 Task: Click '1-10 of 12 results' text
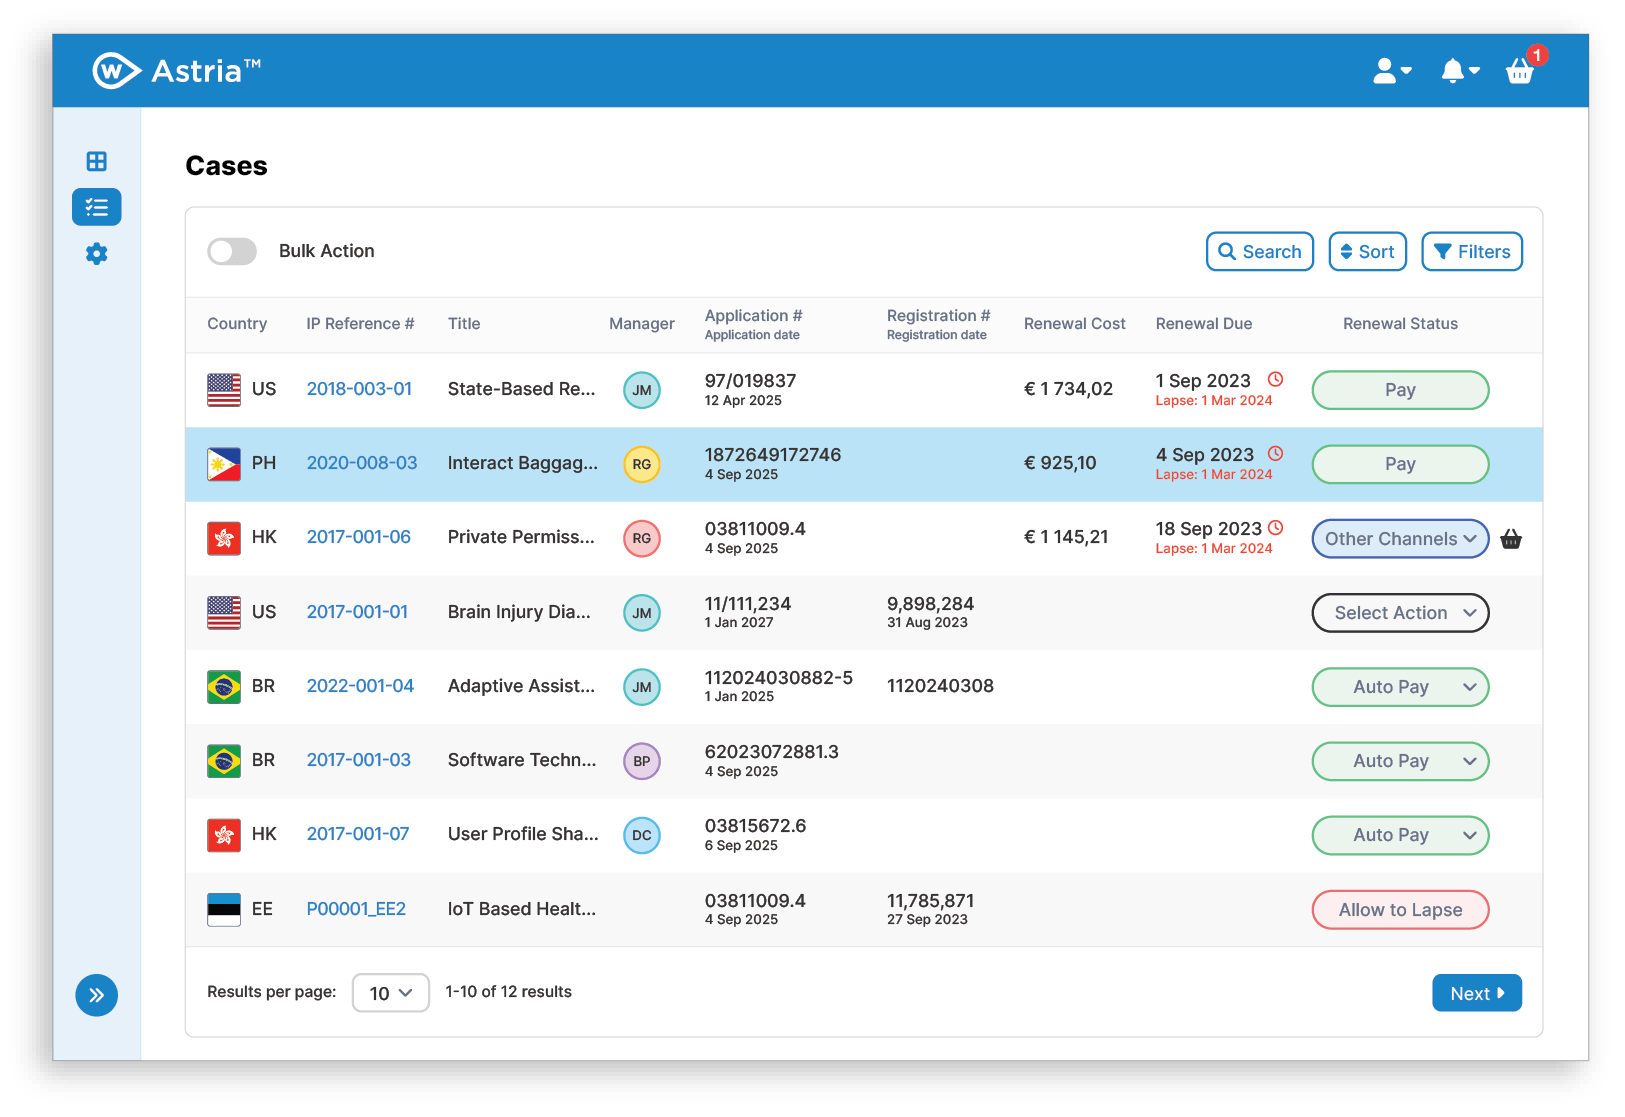pyautogui.click(x=509, y=992)
